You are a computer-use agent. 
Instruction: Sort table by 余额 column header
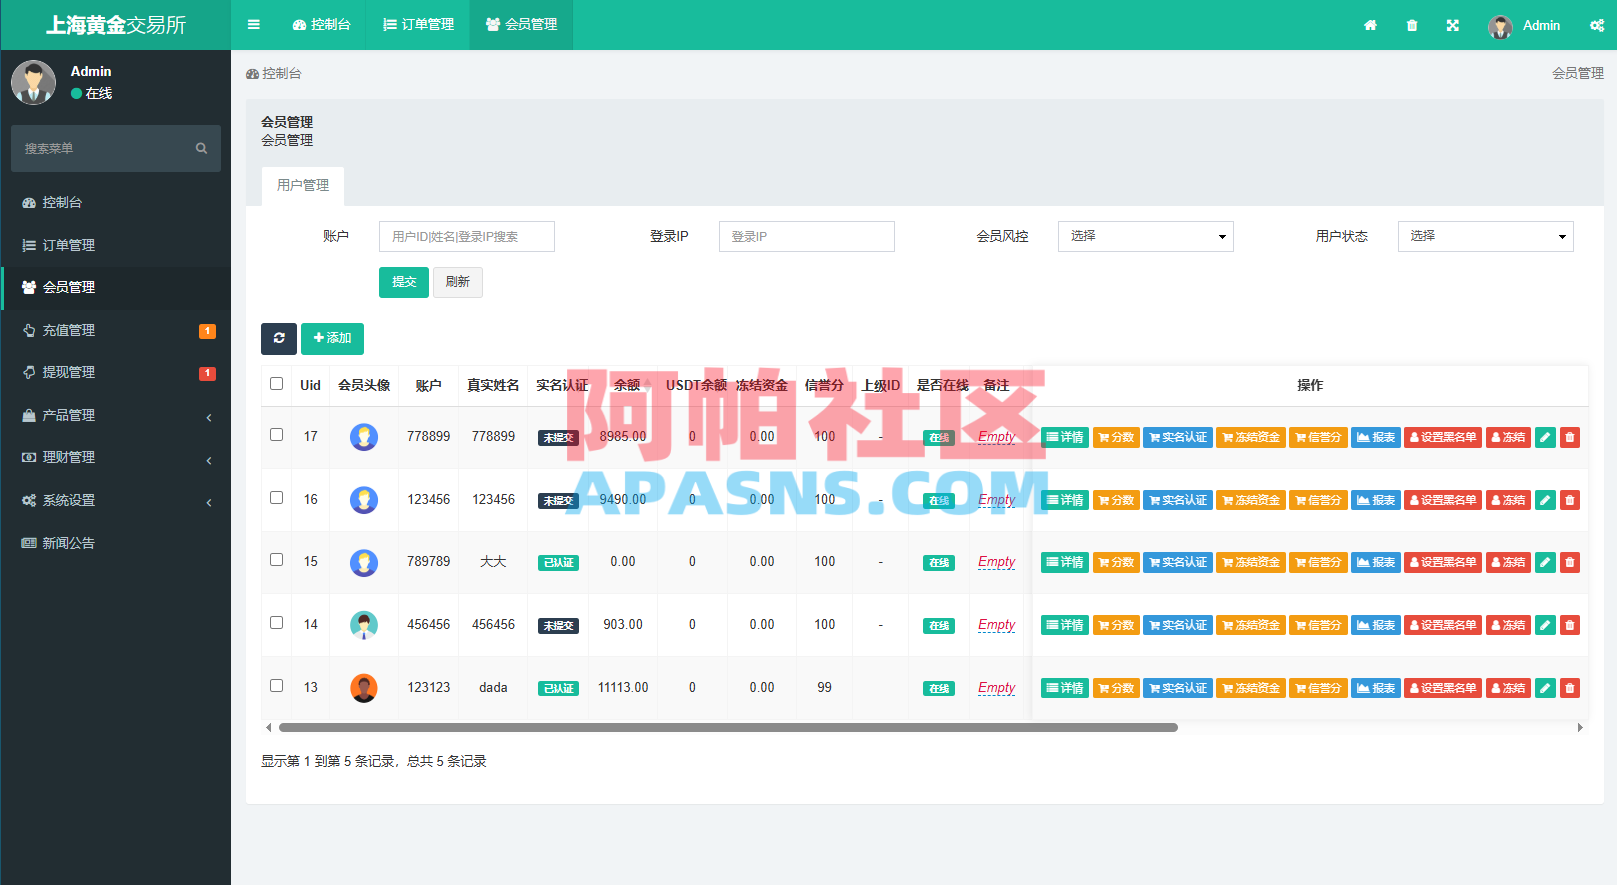point(627,385)
